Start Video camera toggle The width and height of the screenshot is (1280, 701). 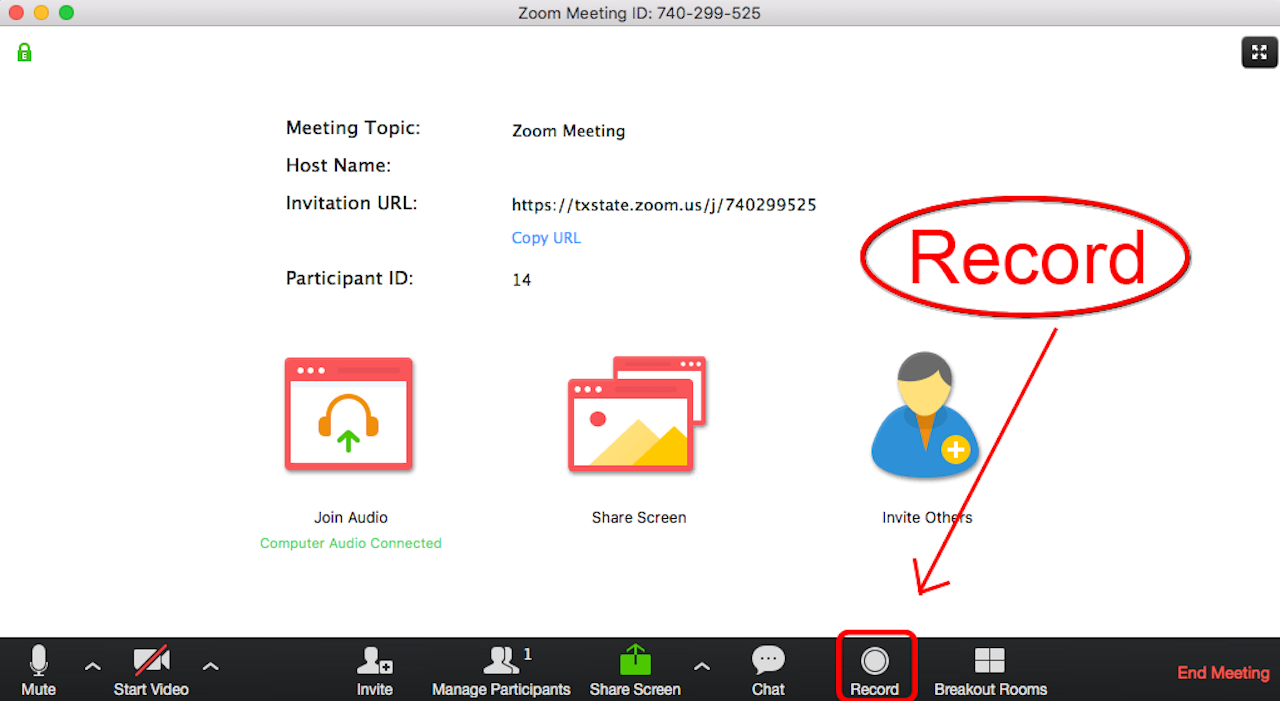pyautogui.click(x=151, y=669)
